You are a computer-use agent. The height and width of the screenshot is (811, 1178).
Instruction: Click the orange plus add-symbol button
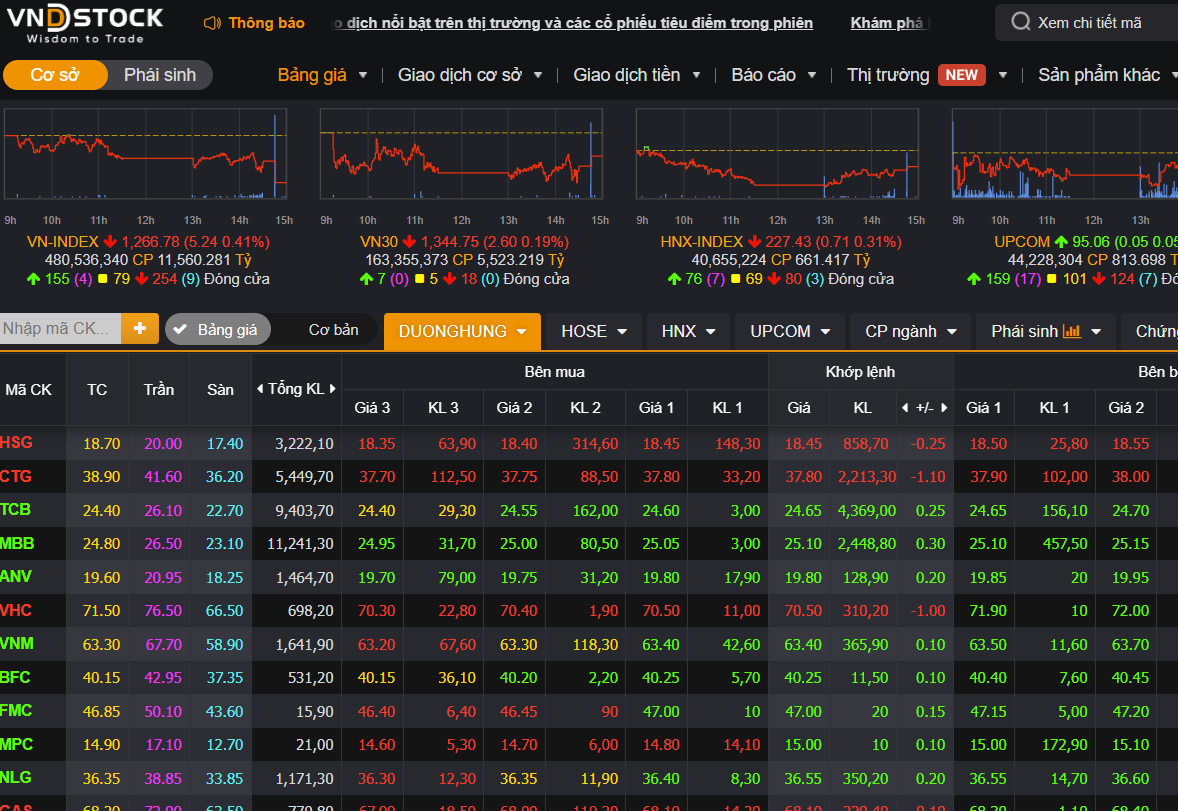point(140,328)
